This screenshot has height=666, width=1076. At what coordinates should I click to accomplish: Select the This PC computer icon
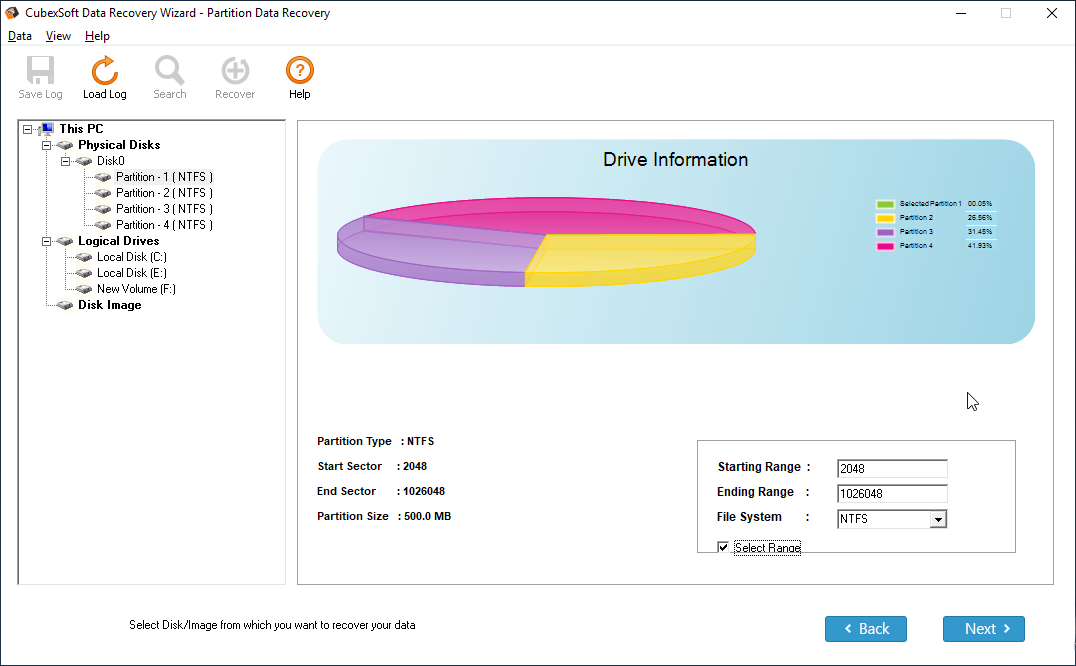click(46, 129)
